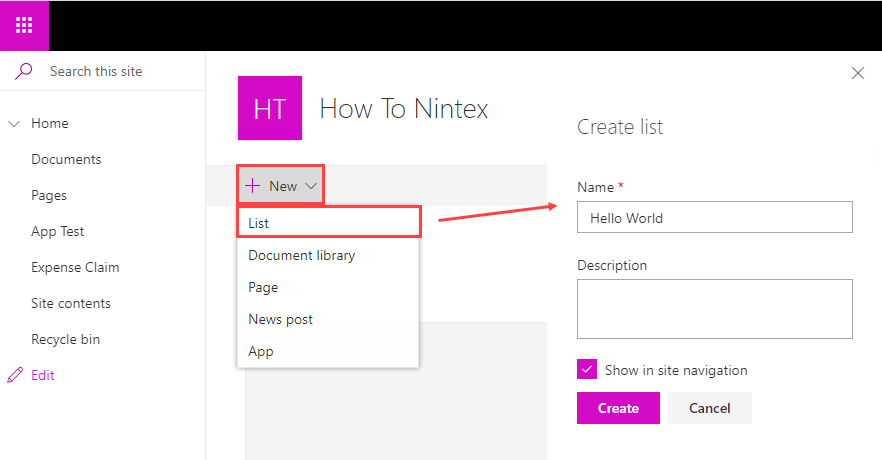The image size is (882, 460).
Task: Click the Description text area
Action: click(714, 309)
